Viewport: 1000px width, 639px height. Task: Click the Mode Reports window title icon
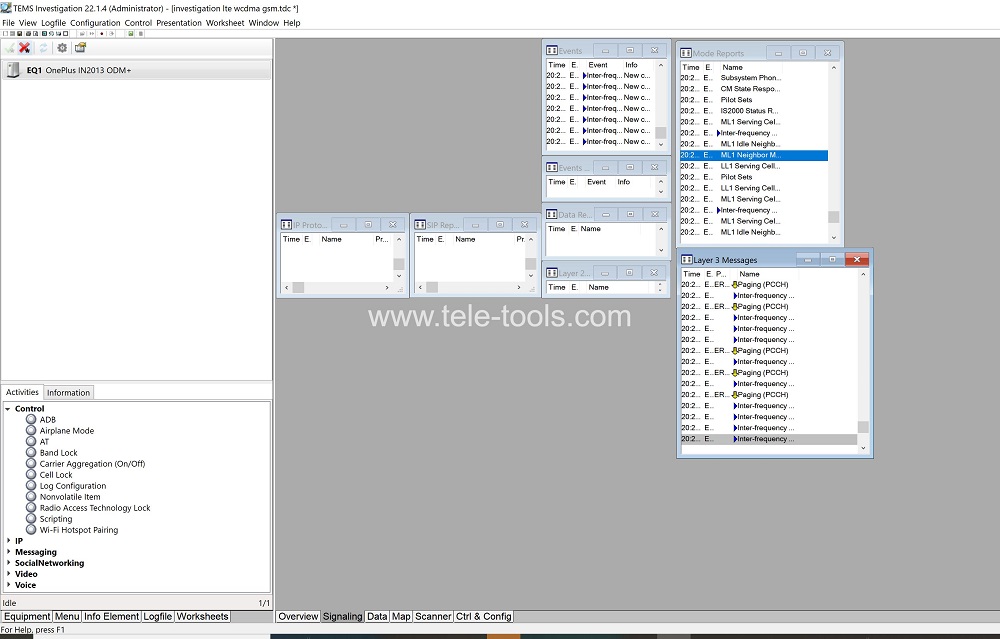(686, 53)
